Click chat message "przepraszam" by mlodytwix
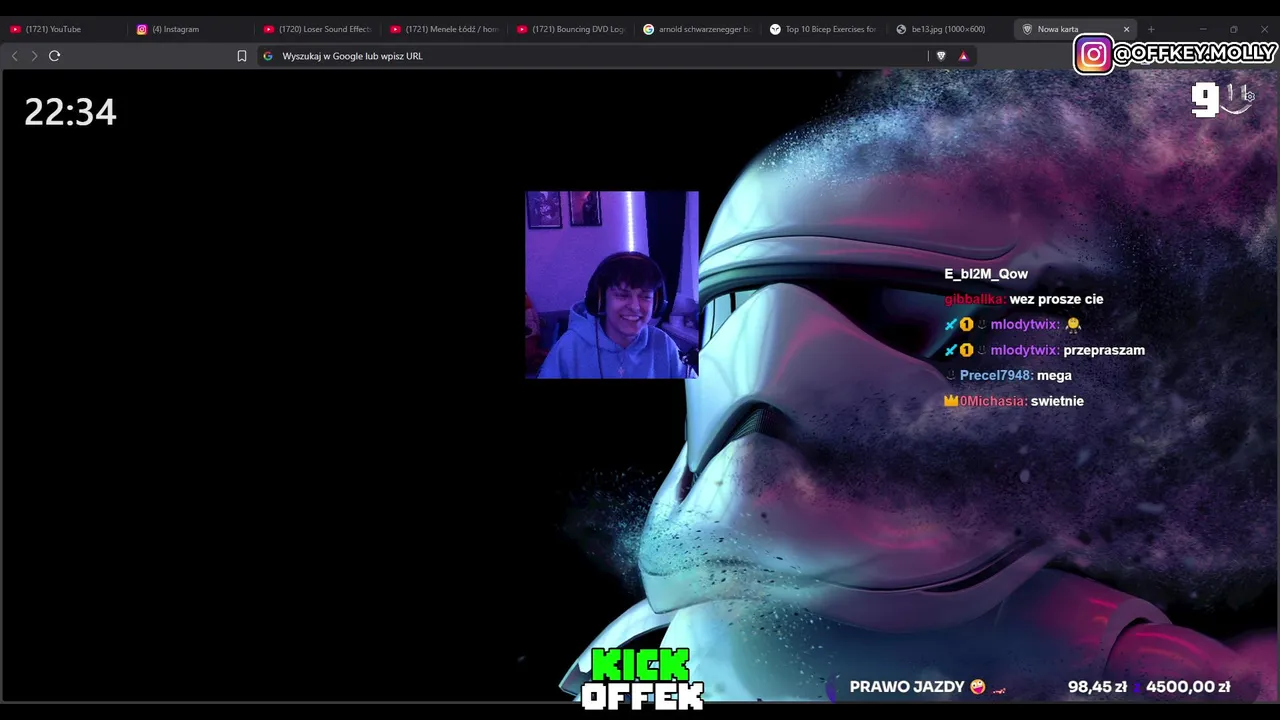The height and width of the screenshot is (720, 1280). coord(1104,350)
